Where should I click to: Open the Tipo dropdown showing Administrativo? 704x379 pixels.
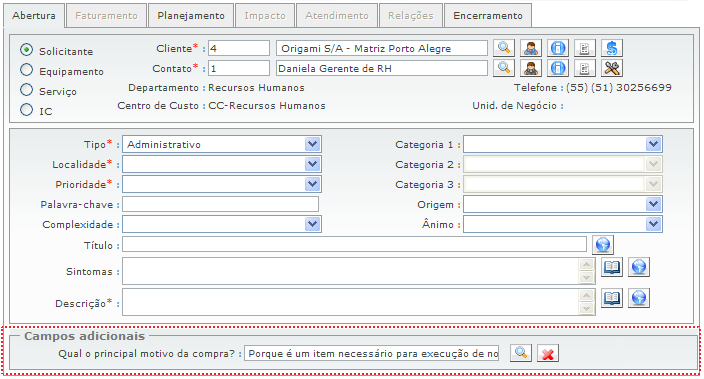(x=222, y=145)
